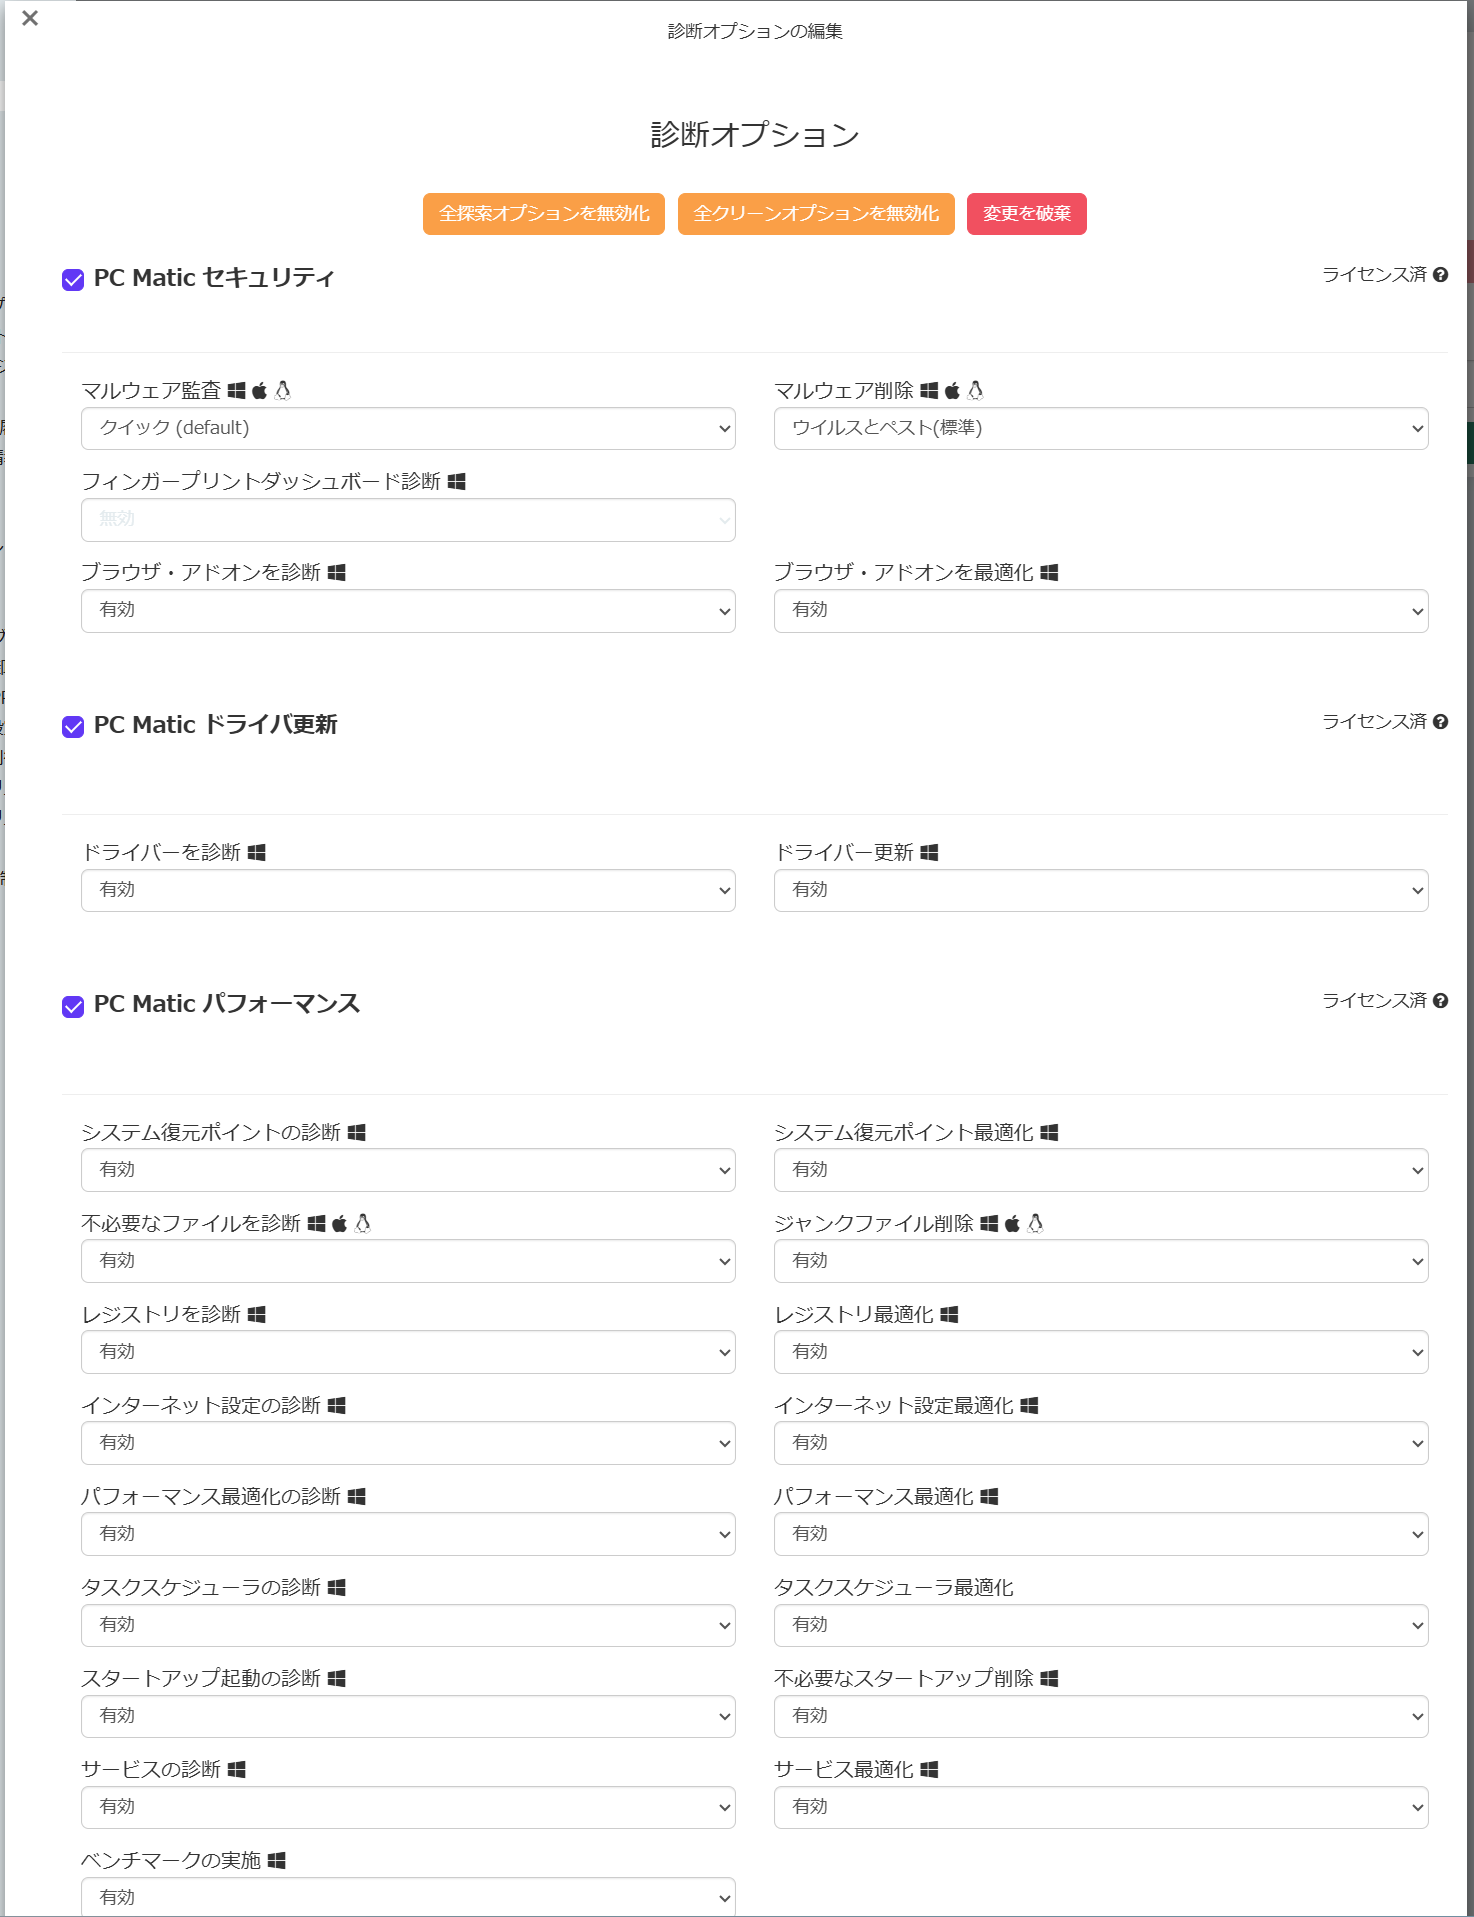
Task: Click Windows icon next to フィンガープリントダッシュボード診断
Action: (x=457, y=482)
